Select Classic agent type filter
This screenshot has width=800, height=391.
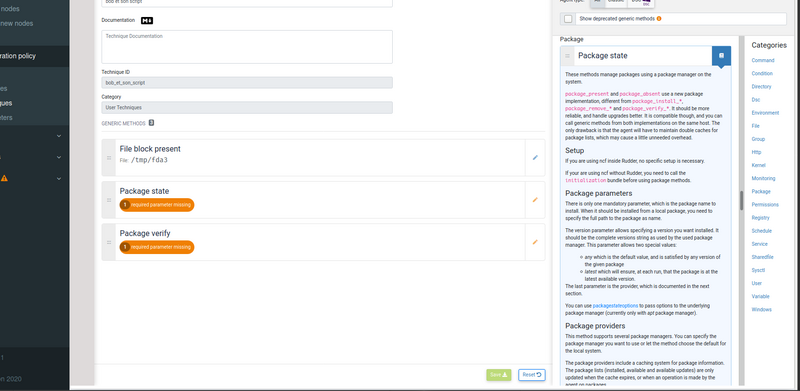coord(616,3)
